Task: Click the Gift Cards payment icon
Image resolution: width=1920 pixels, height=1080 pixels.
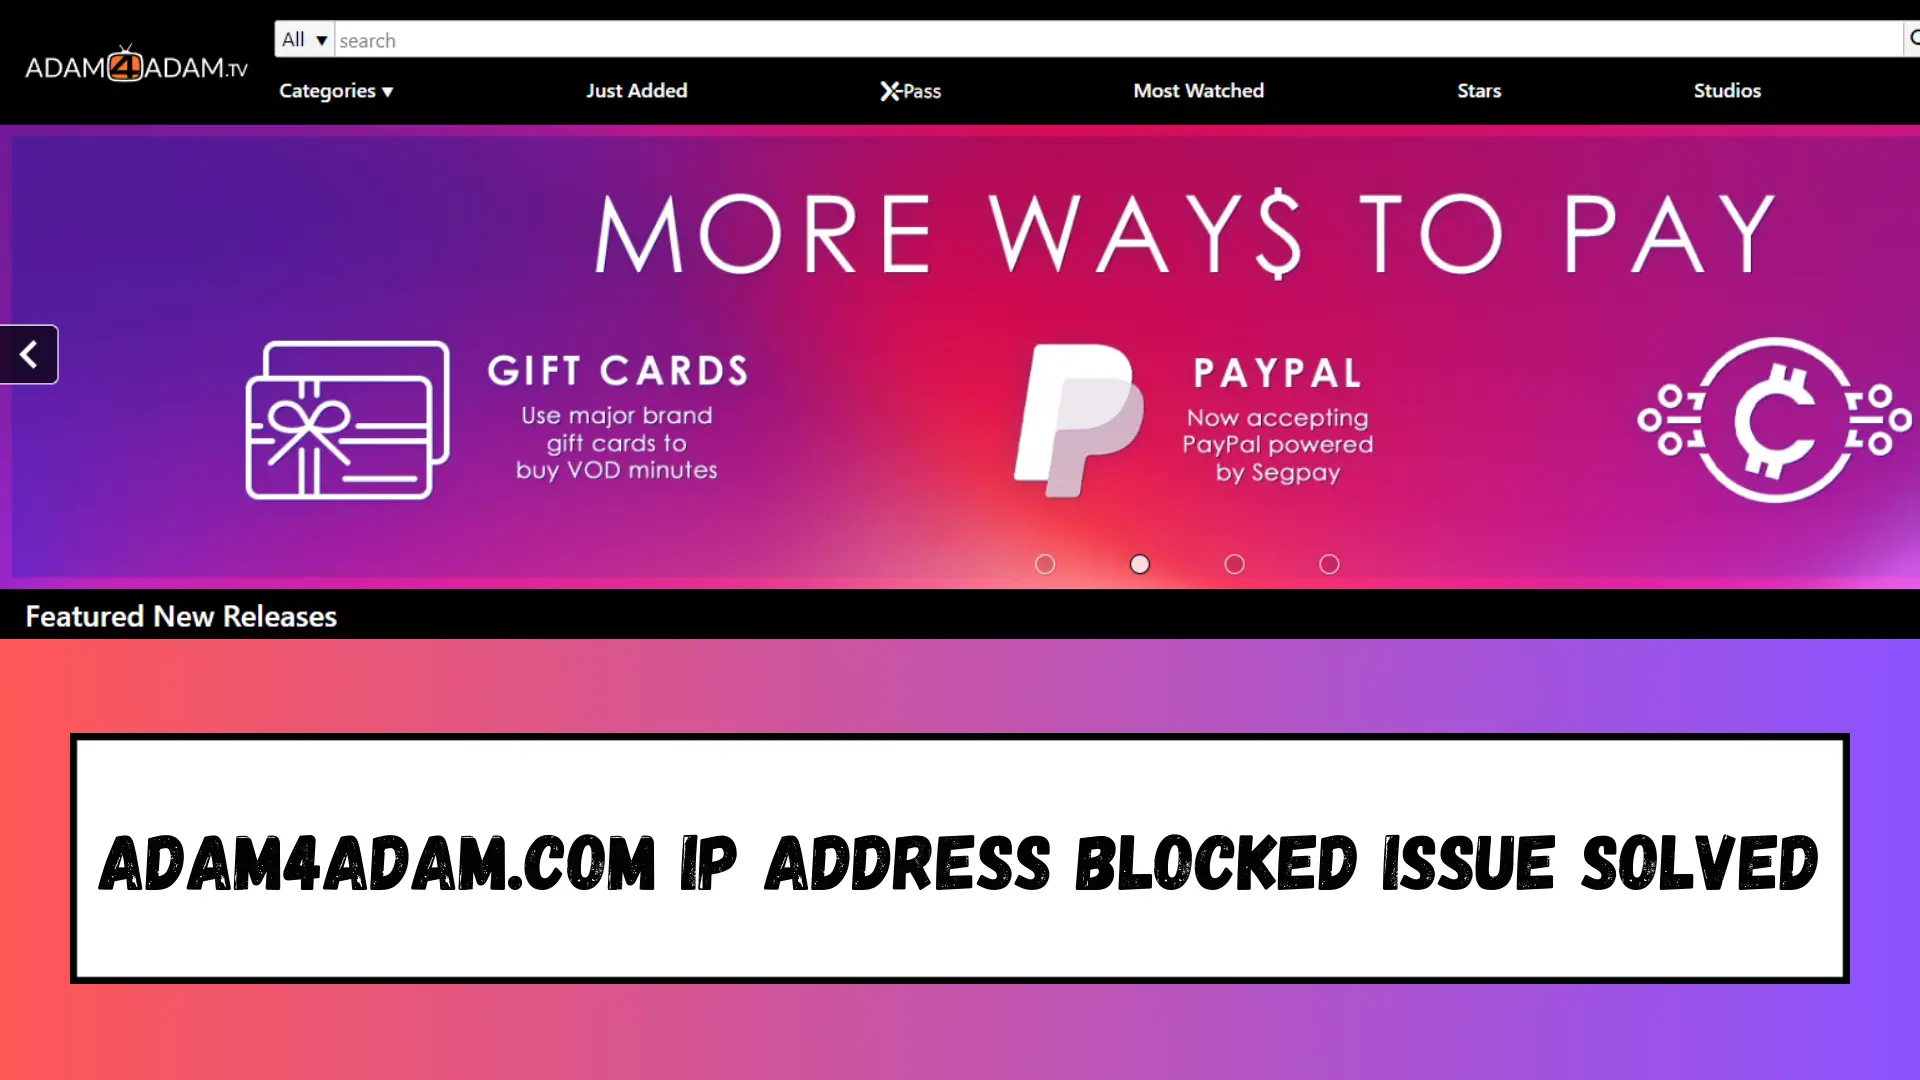Action: [347, 419]
